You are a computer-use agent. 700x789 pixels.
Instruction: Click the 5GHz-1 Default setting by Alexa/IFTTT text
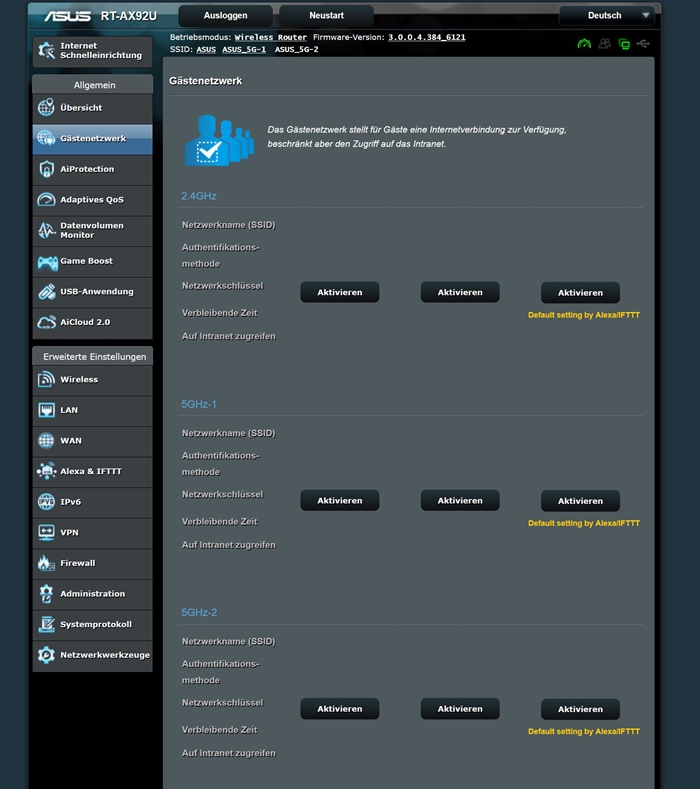point(584,523)
